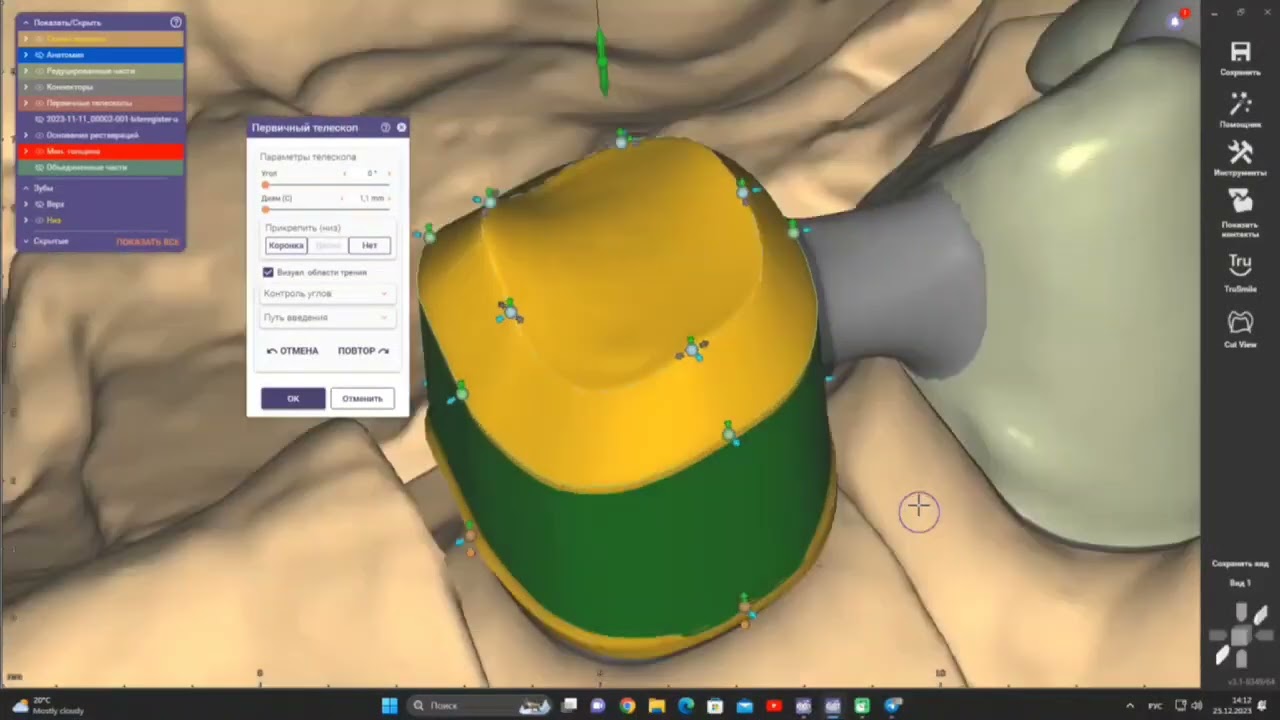Click the taskbar search box
Viewport: 1280px width, 720px height.
(x=480, y=706)
